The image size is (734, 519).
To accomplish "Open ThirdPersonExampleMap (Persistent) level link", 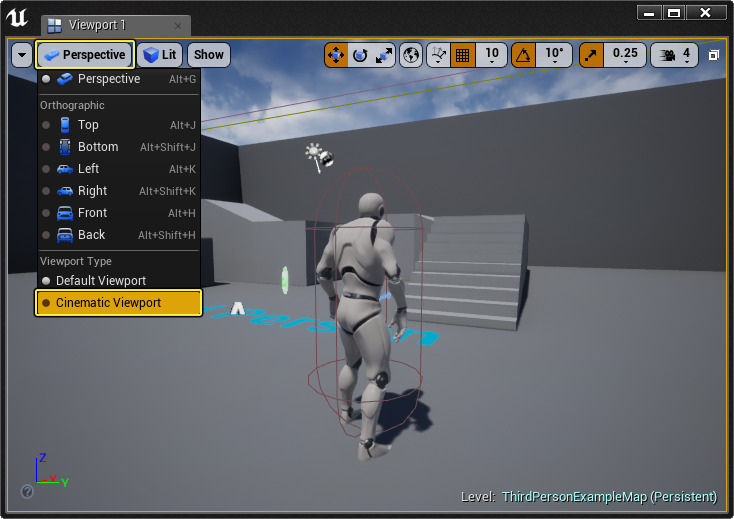I will click(x=609, y=497).
